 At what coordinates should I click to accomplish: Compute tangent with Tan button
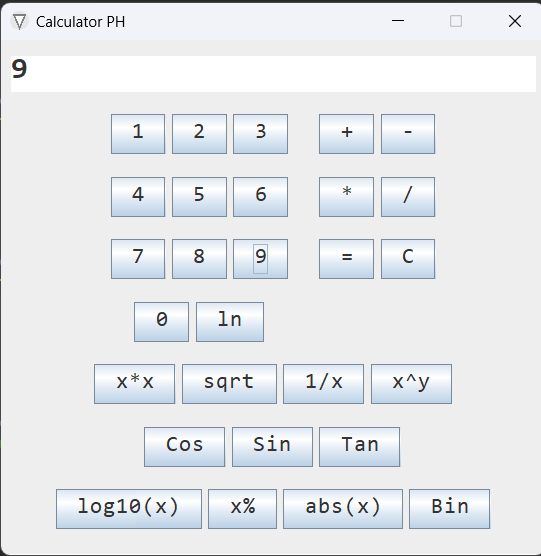point(359,447)
